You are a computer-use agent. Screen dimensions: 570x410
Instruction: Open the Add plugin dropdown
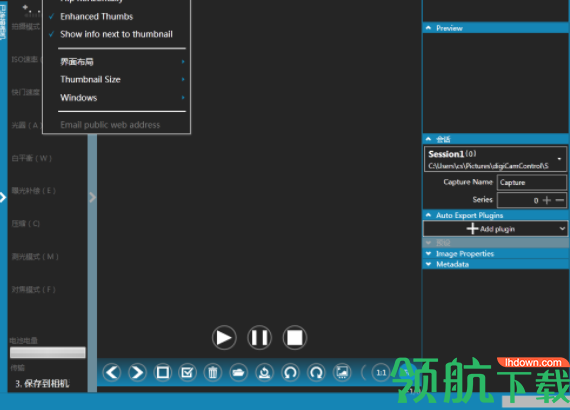(495, 229)
